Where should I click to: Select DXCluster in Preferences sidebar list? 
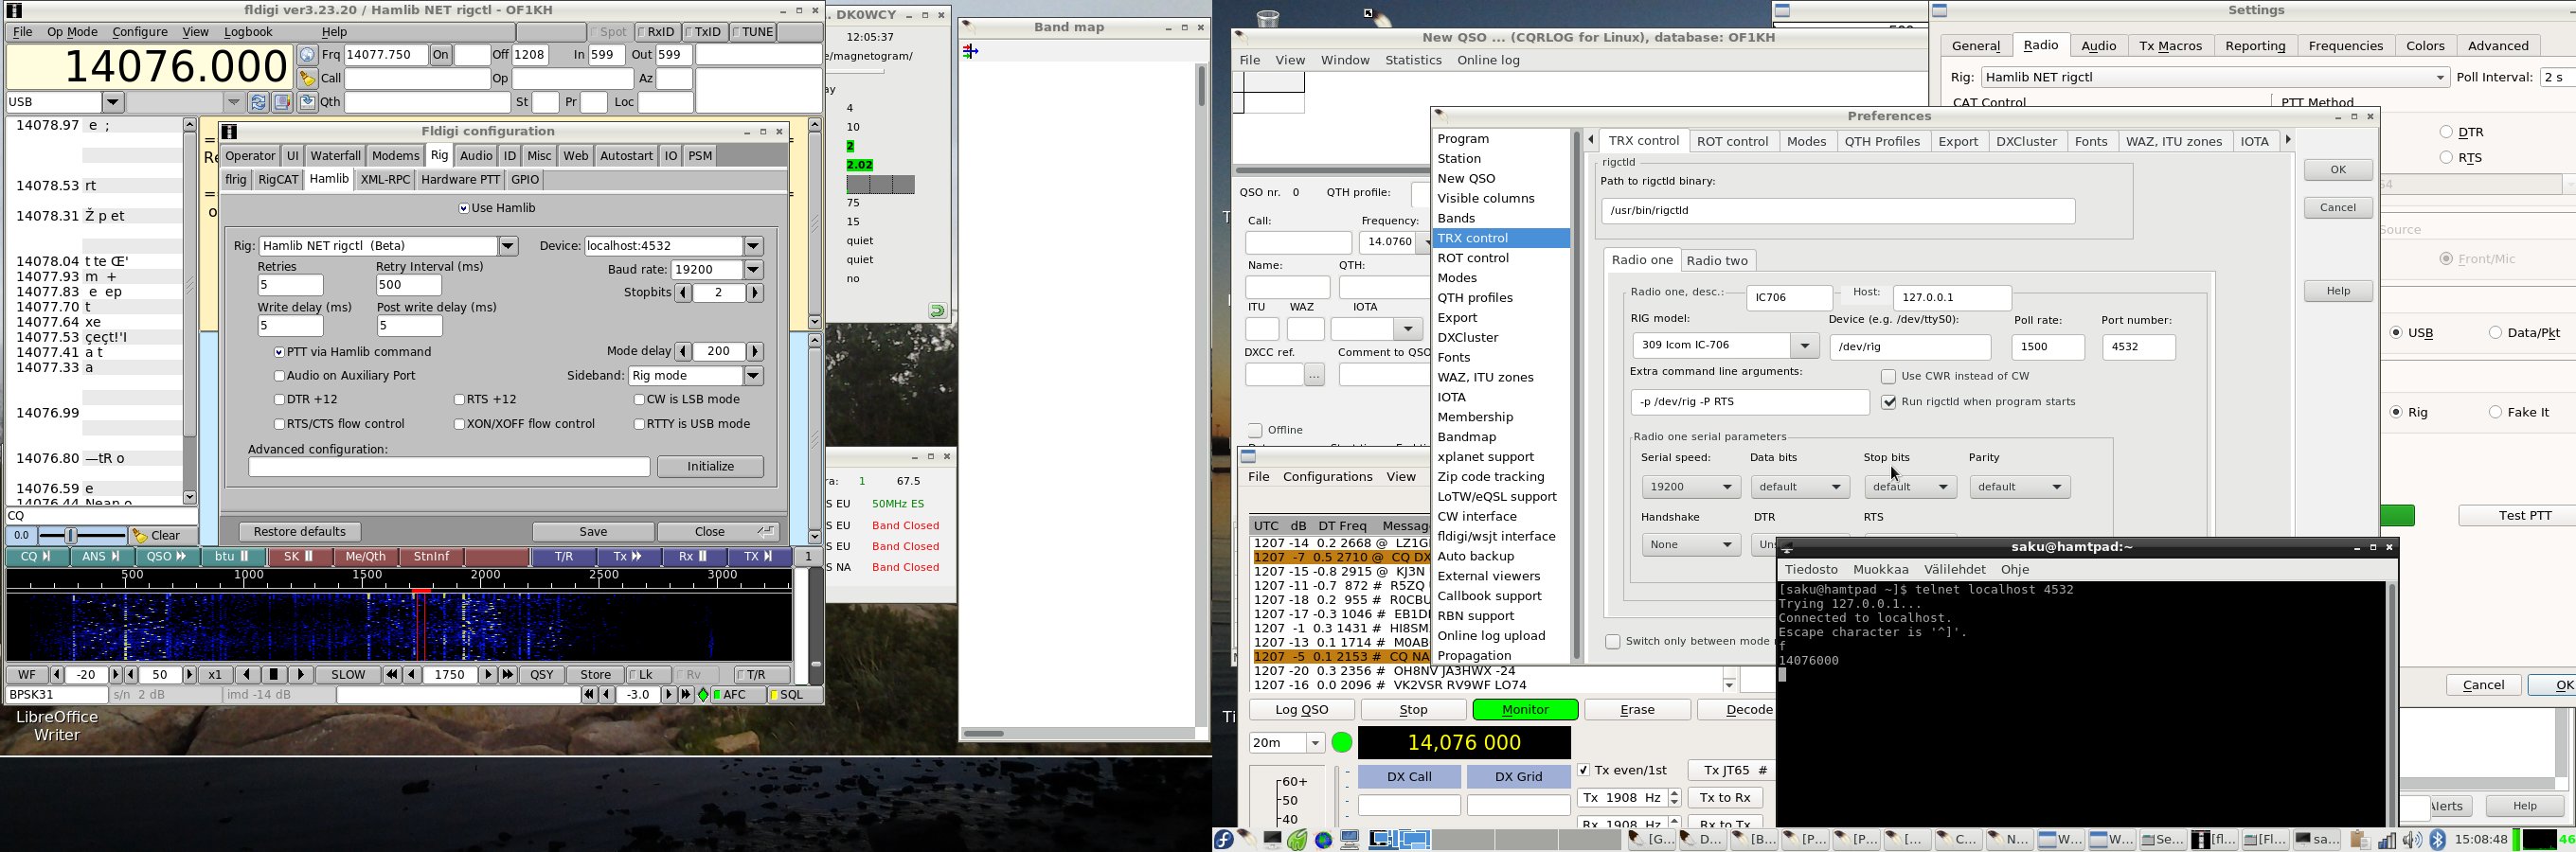tap(1467, 338)
